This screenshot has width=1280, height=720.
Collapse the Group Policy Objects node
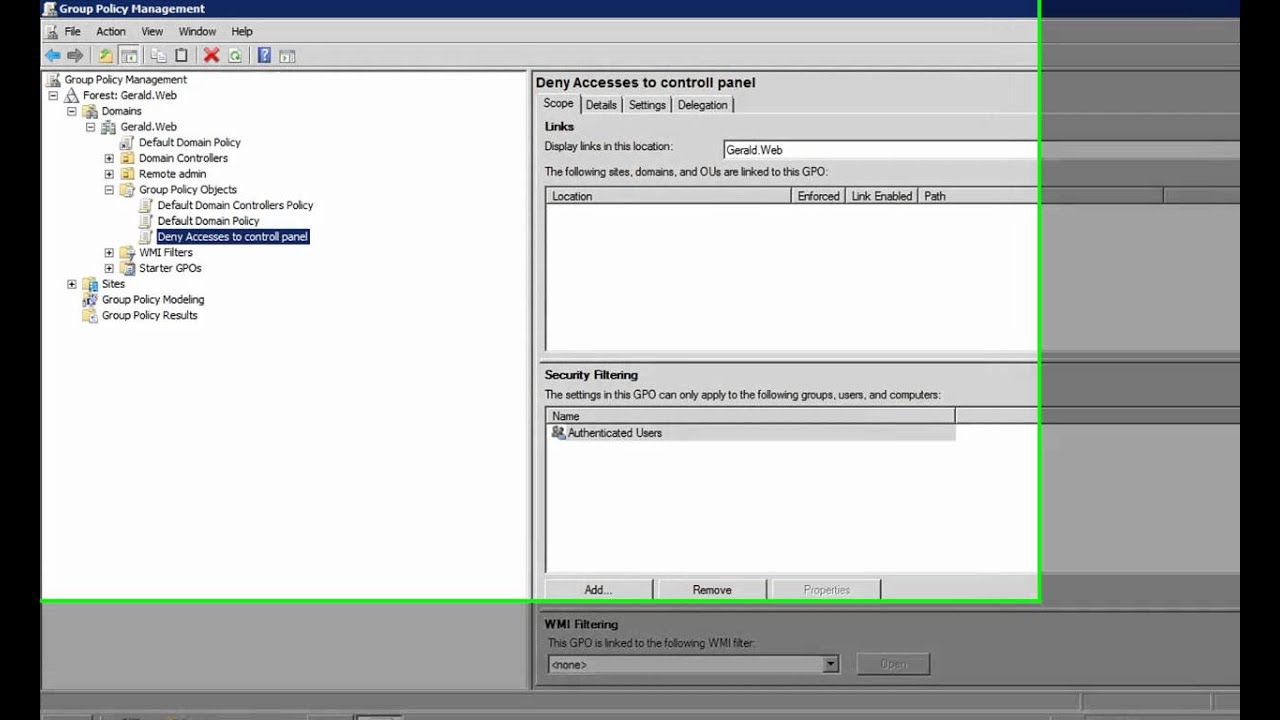(109, 190)
